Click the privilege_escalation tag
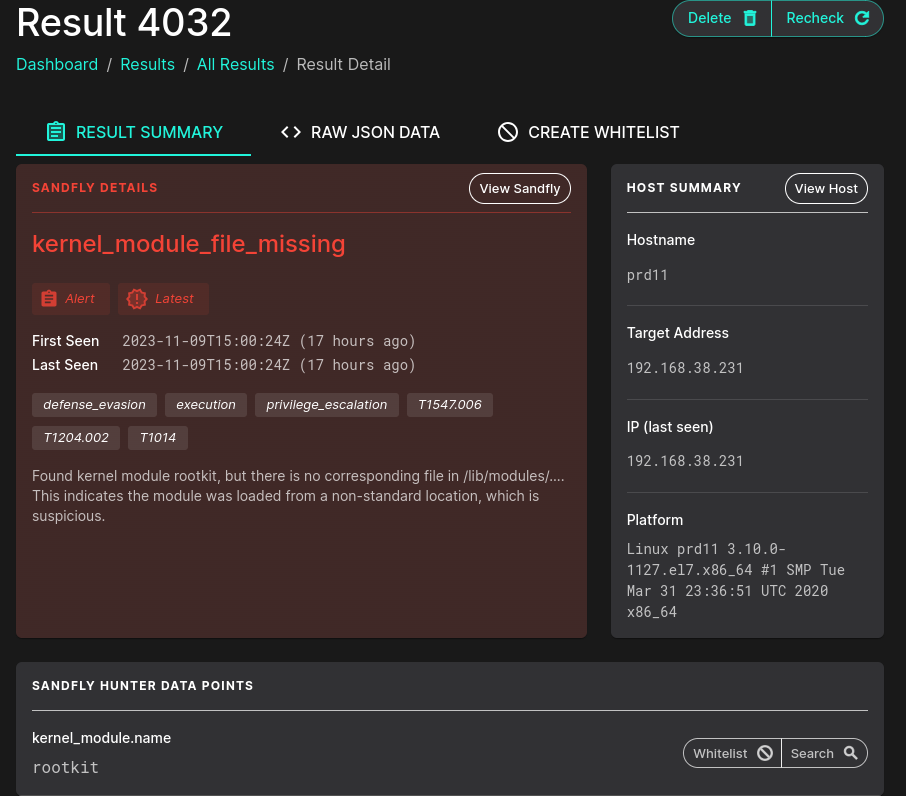The height and width of the screenshot is (796, 906). [326, 405]
